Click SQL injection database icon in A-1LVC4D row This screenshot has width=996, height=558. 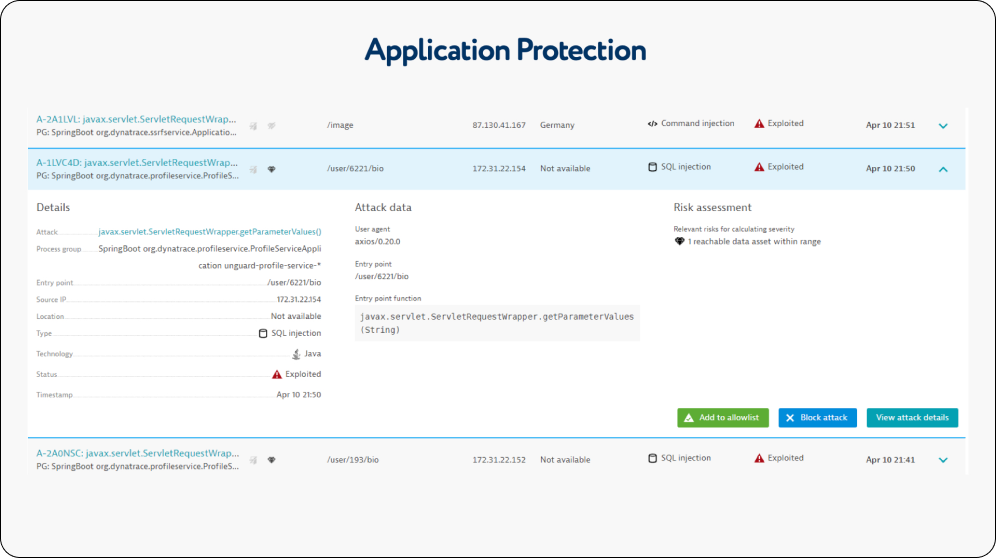click(x=653, y=167)
